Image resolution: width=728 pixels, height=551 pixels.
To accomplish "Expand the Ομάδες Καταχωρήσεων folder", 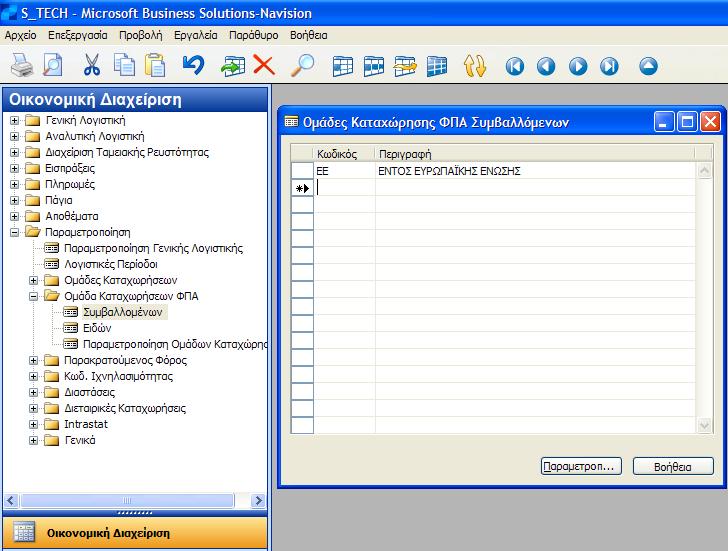I will [33, 280].
